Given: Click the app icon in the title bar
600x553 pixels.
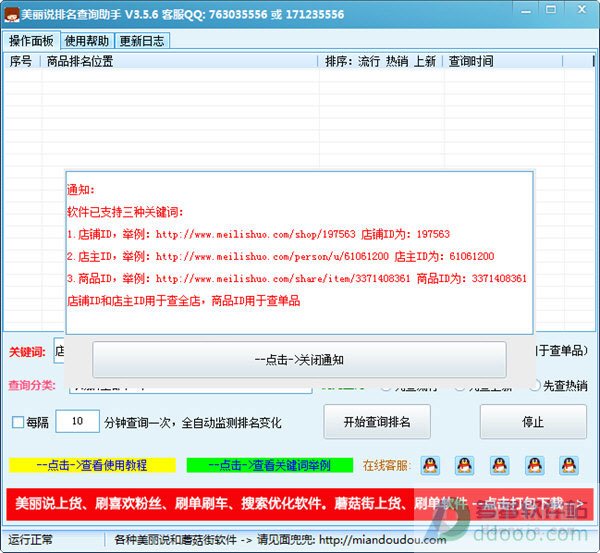Looking at the screenshot, I should (11, 15).
